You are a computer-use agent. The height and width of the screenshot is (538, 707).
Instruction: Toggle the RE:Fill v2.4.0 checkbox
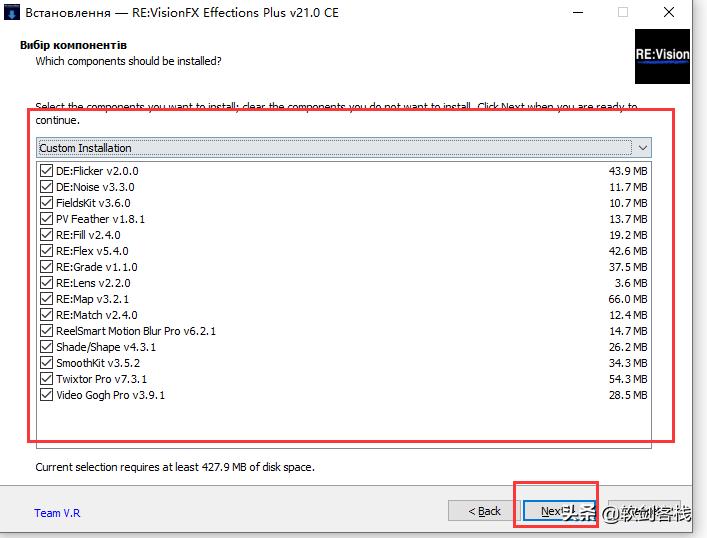pyautogui.click(x=46, y=235)
